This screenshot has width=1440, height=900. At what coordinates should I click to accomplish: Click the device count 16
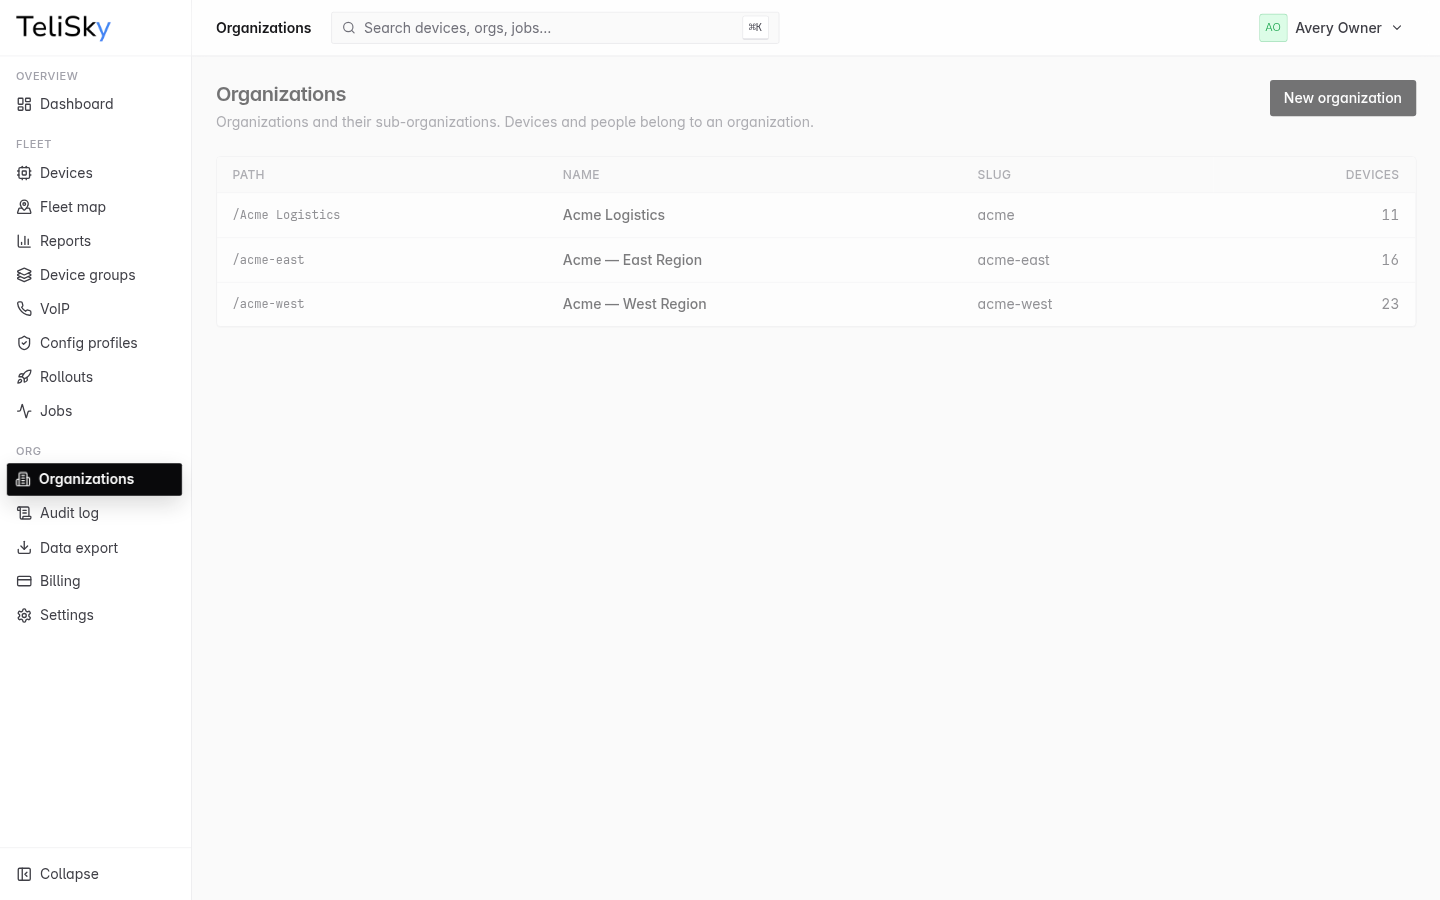point(1390,260)
